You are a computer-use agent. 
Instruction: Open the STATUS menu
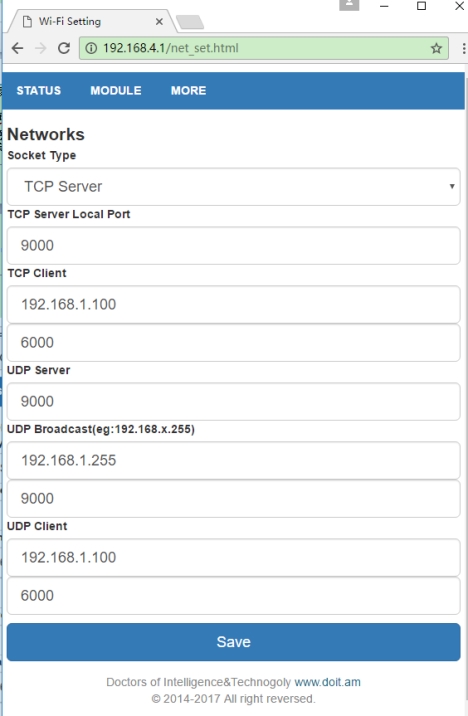pos(39,90)
